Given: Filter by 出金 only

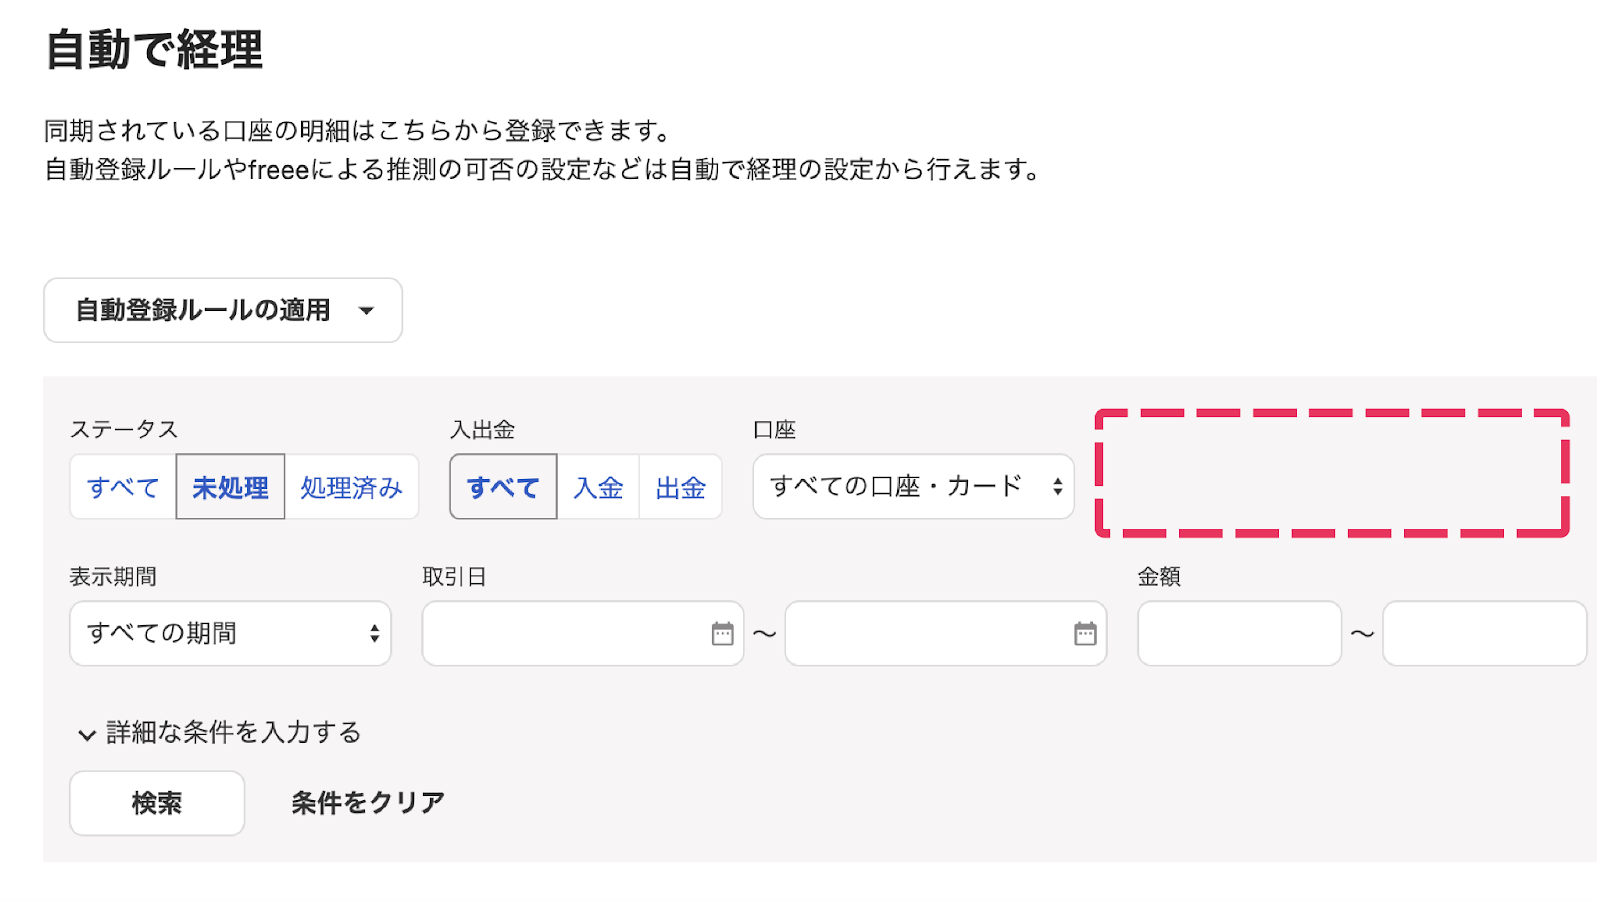Looking at the screenshot, I should tap(681, 487).
